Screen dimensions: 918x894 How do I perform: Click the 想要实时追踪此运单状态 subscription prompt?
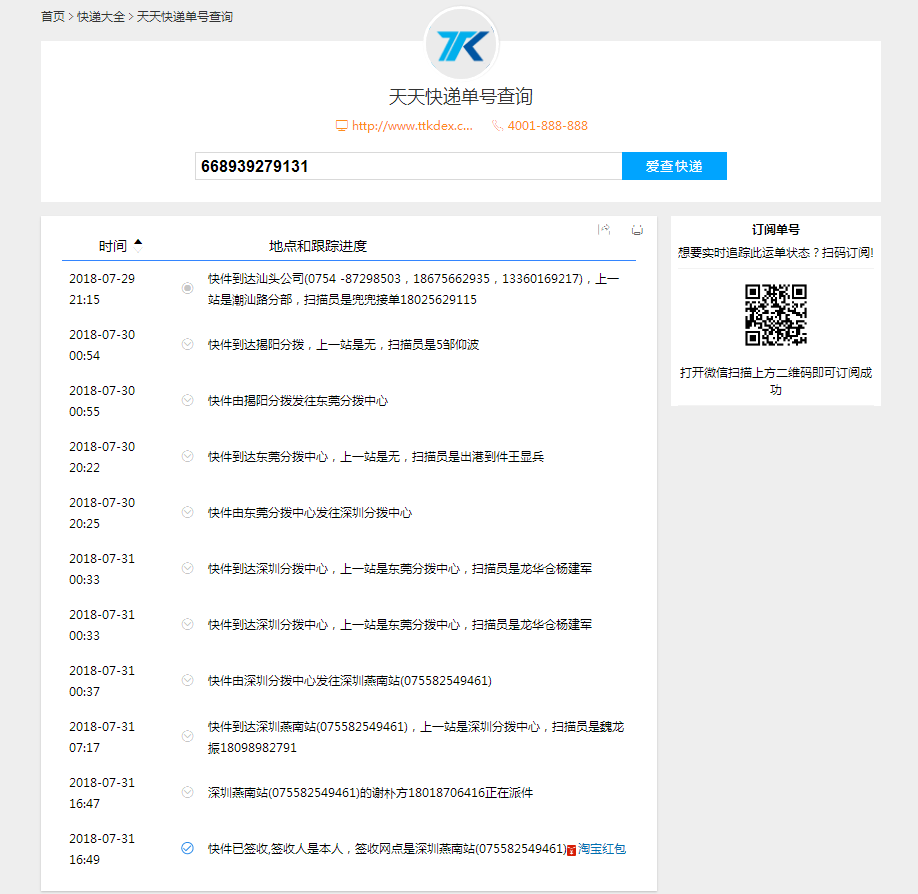click(776, 252)
